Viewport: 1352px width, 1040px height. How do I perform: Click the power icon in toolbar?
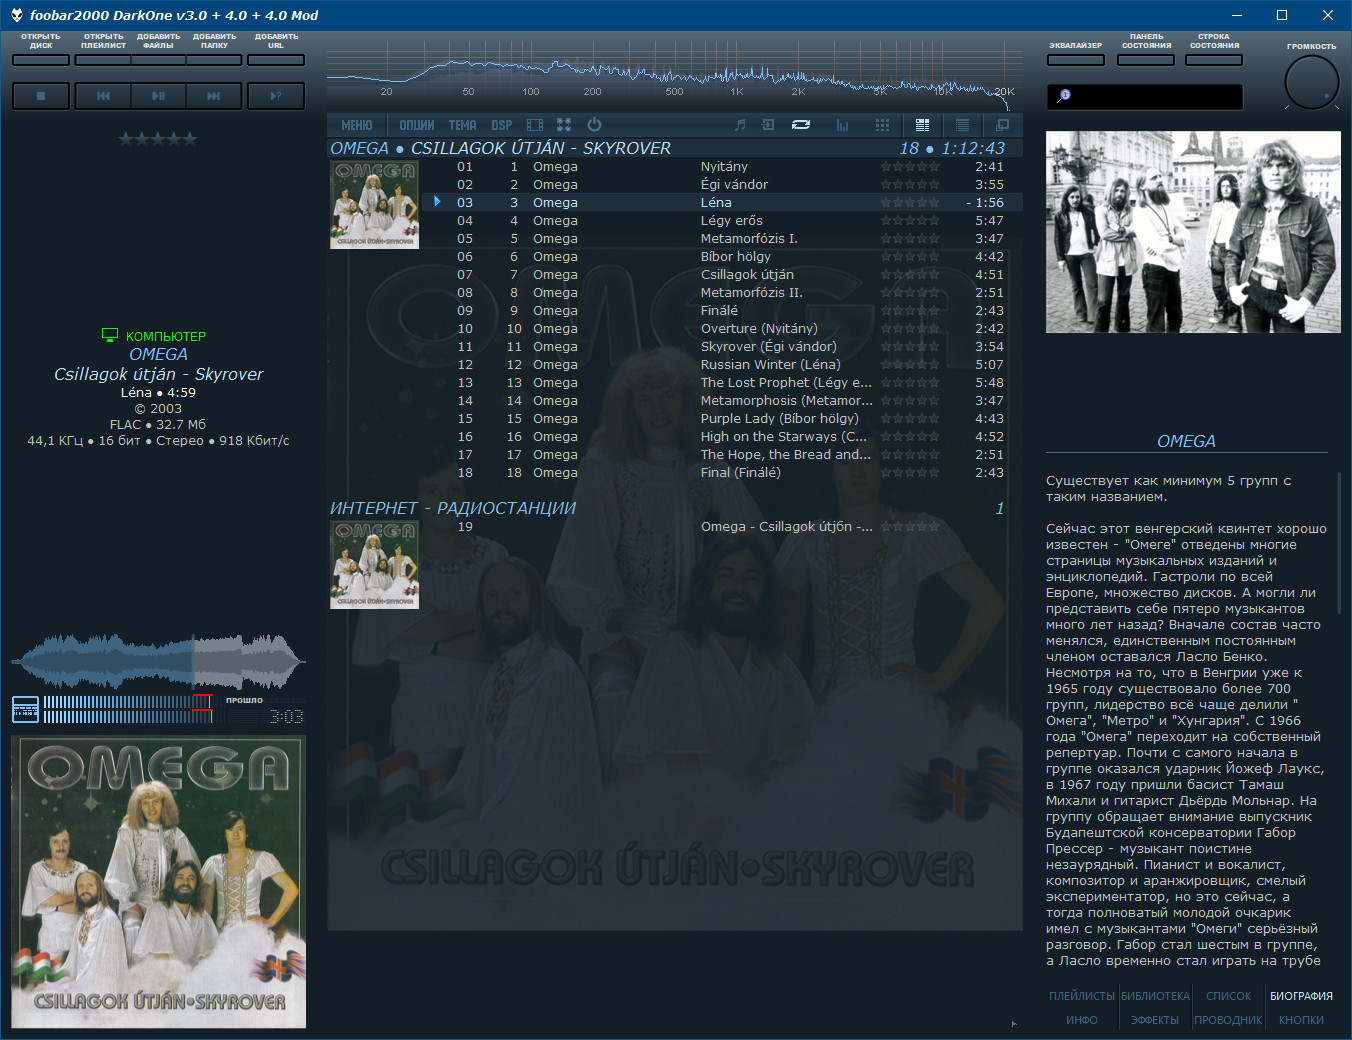pos(594,125)
